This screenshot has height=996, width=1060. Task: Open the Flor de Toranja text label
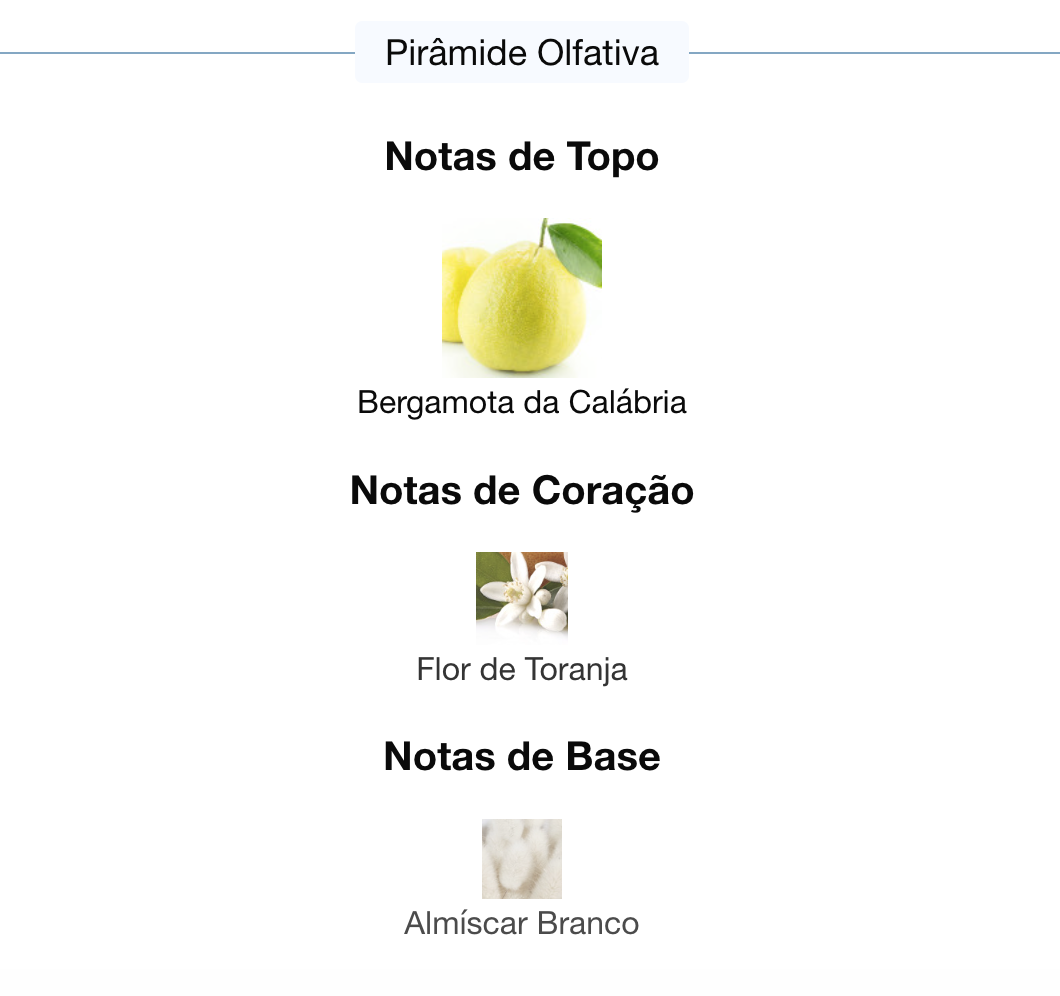[x=521, y=669]
